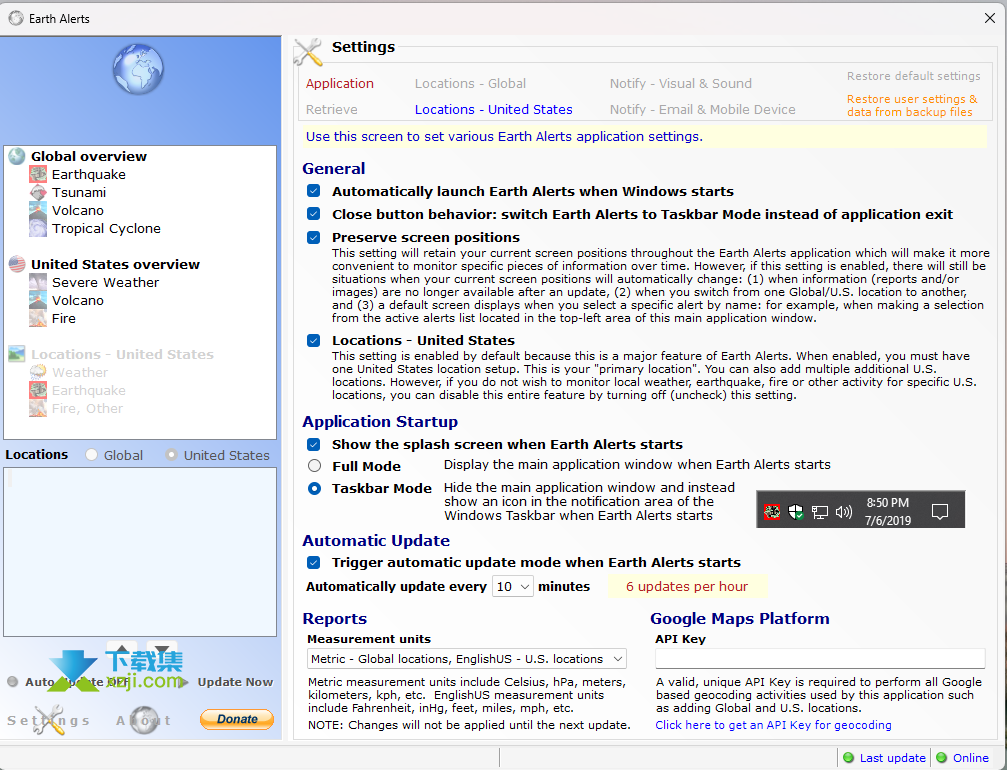1007x770 pixels.
Task: Switch to Locations - Global tab
Action: tap(470, 83)
